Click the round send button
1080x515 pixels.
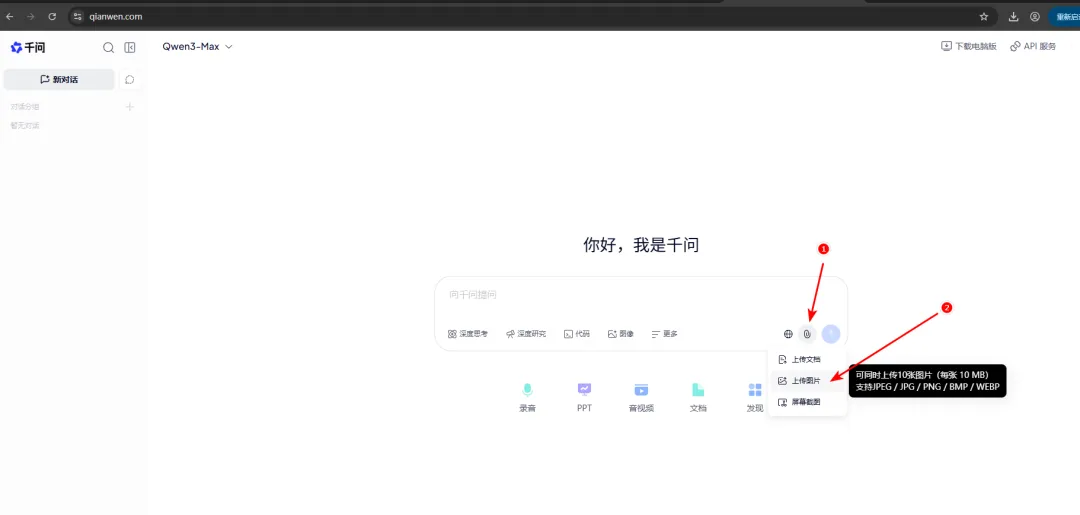831,334
